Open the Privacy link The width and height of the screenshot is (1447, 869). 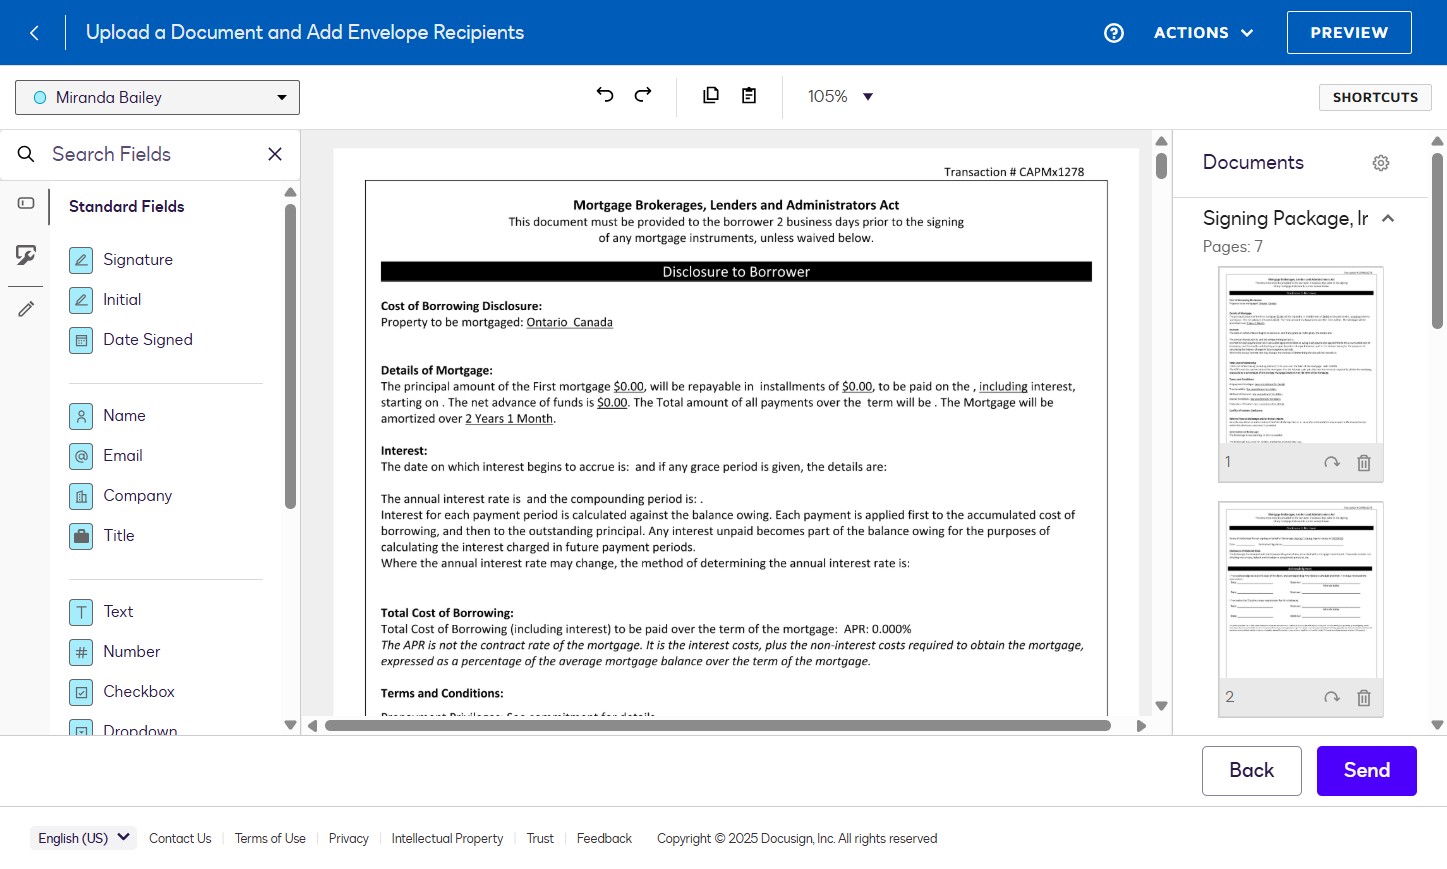[x=349, y=839]
